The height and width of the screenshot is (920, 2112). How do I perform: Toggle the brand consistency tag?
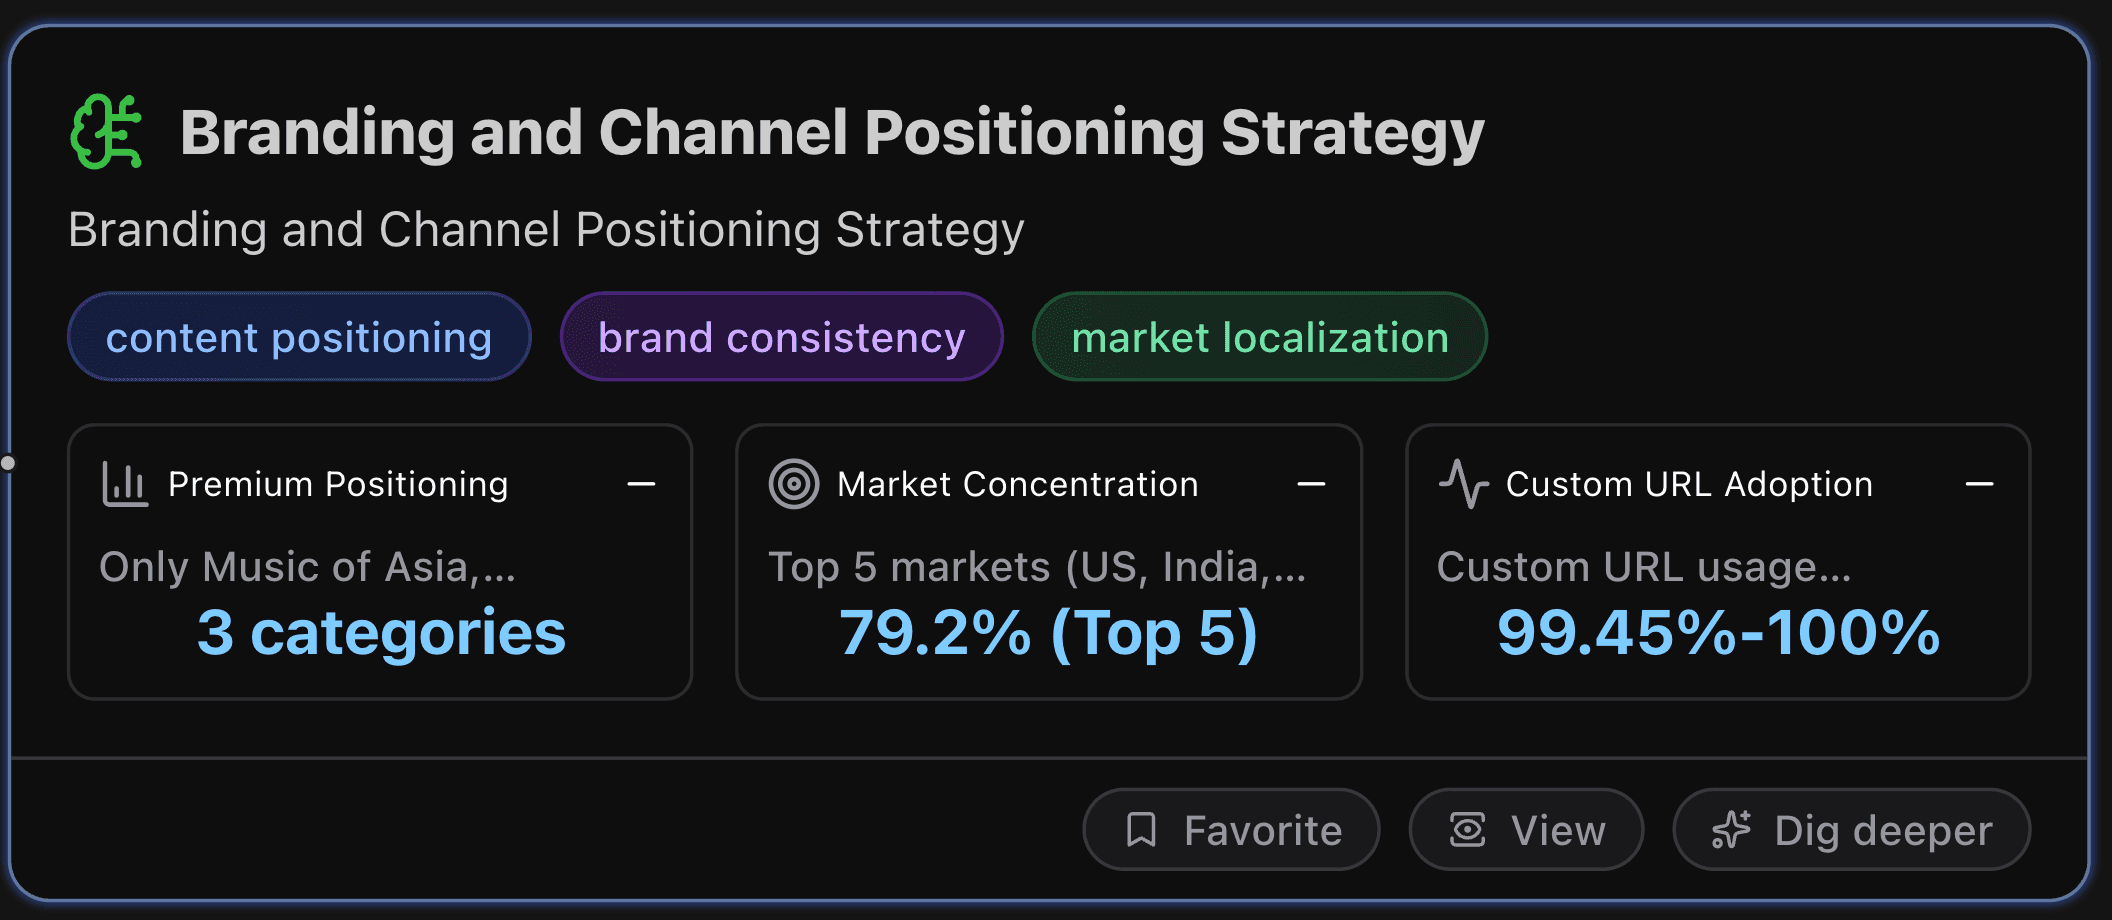[781, 337]
